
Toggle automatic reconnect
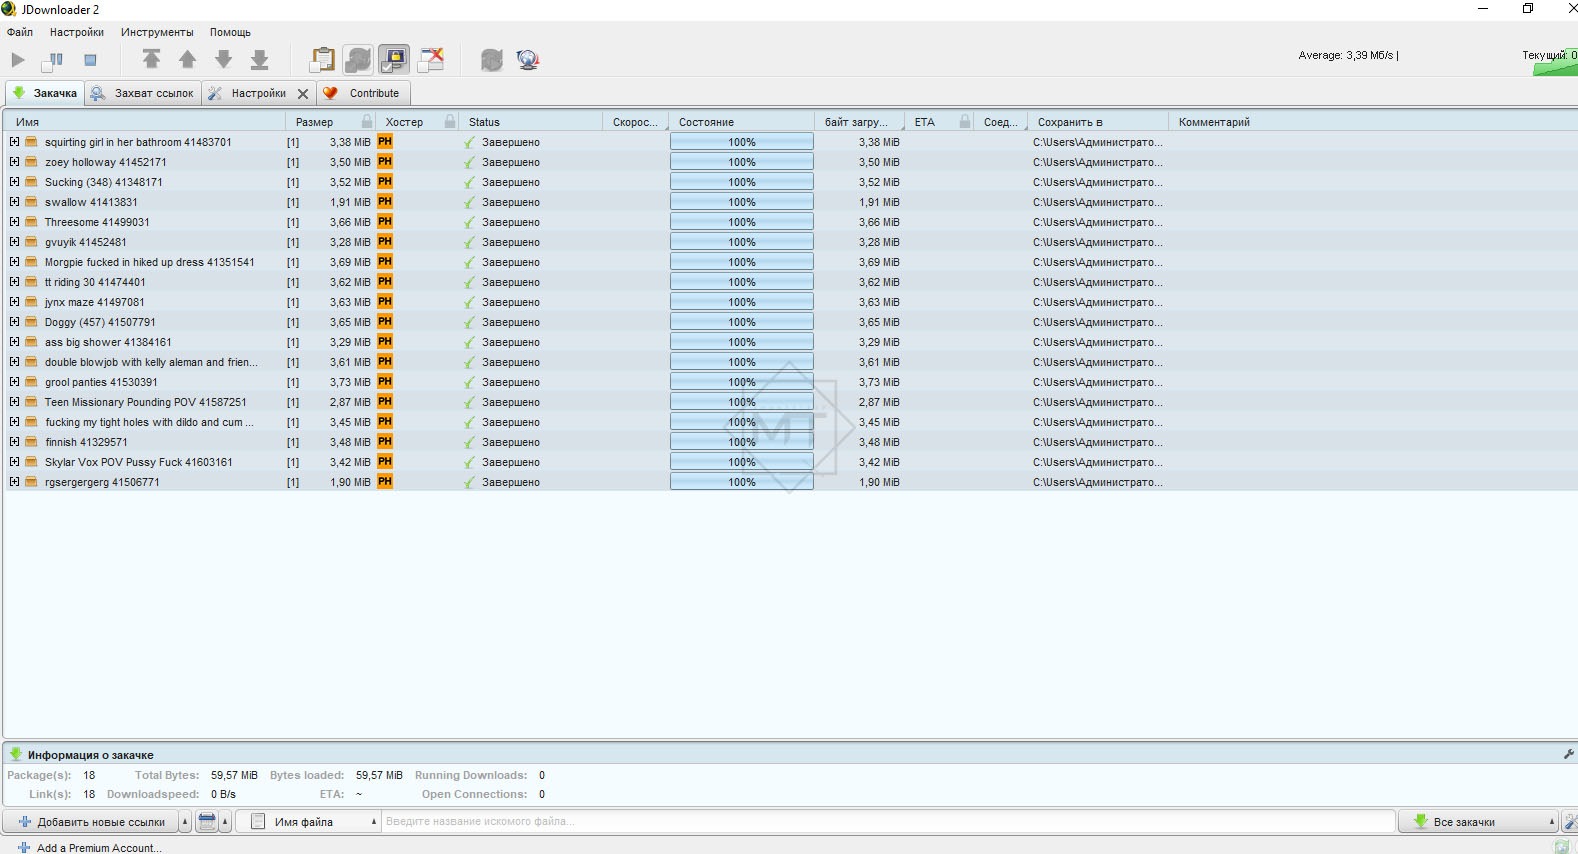[358, 60]
